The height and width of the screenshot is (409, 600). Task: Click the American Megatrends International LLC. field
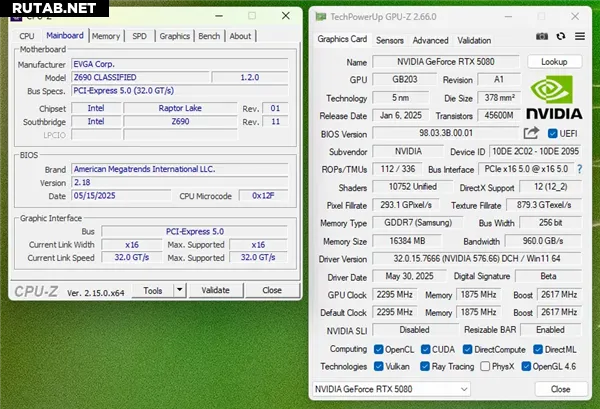(180, 169)
